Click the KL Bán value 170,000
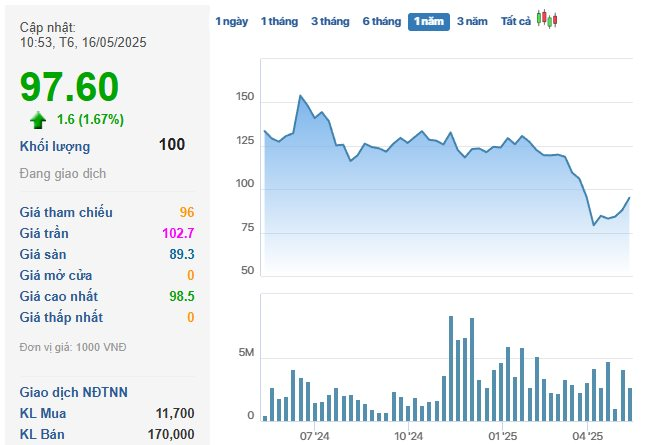Screen dimensions: 650x445 (170, 434)
